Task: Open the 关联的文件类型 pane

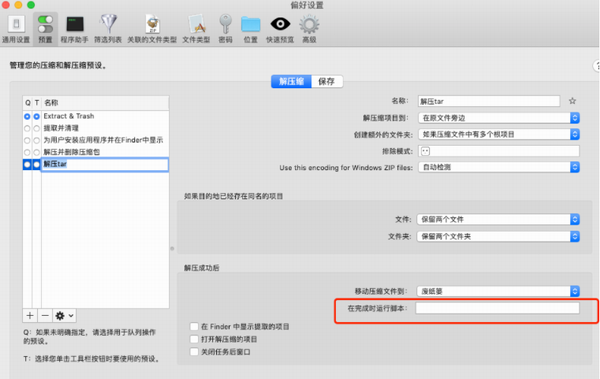Action: (x=152, y=29)
